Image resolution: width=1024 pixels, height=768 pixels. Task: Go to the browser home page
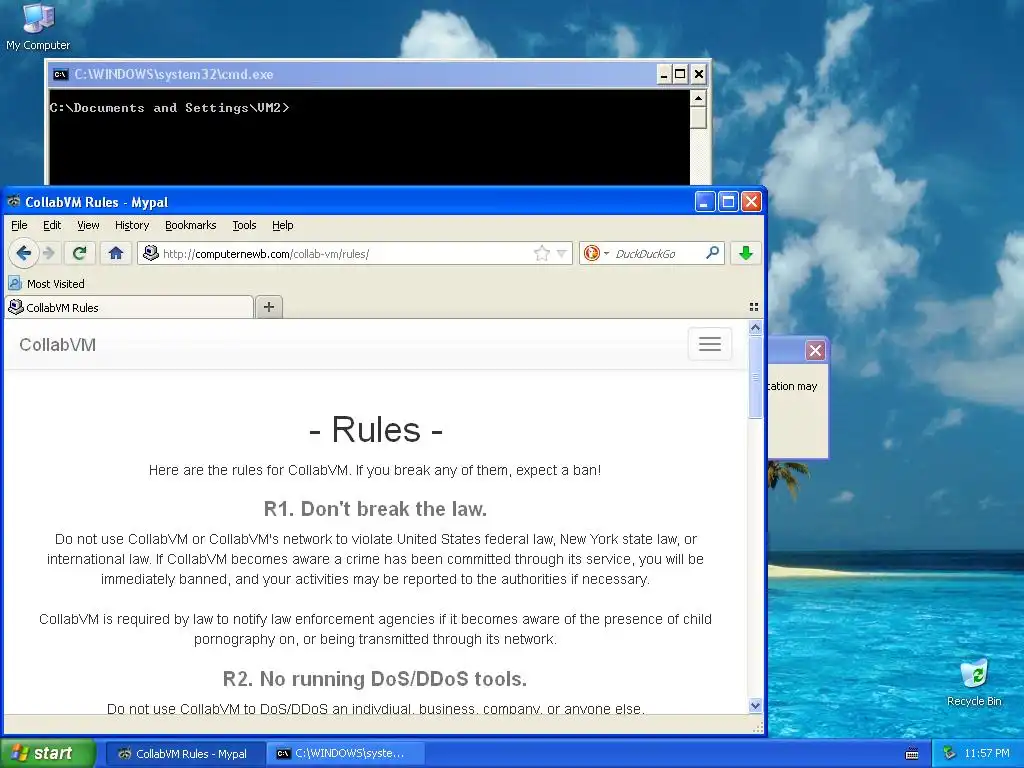coord(116,253)
